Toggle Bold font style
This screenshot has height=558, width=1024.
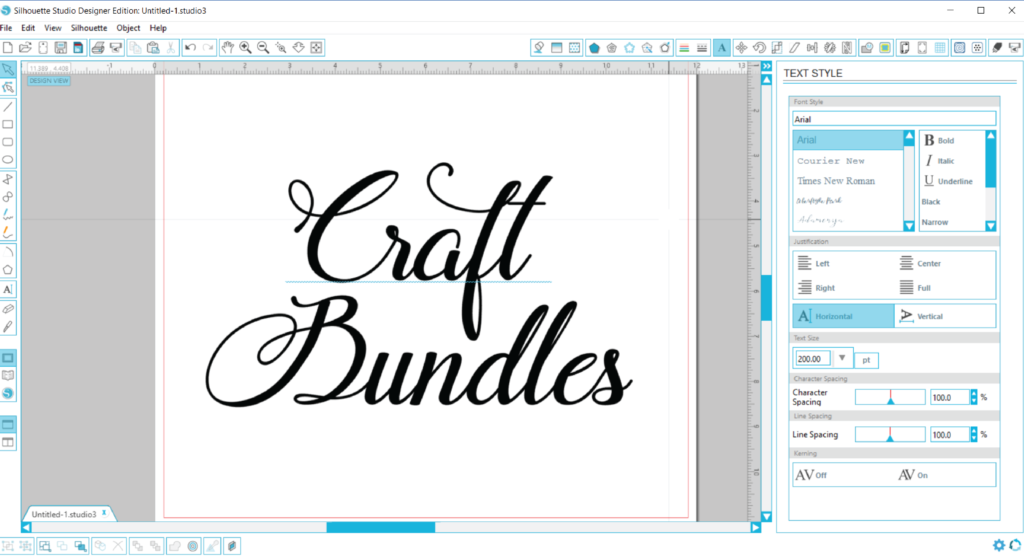(938, 140)
